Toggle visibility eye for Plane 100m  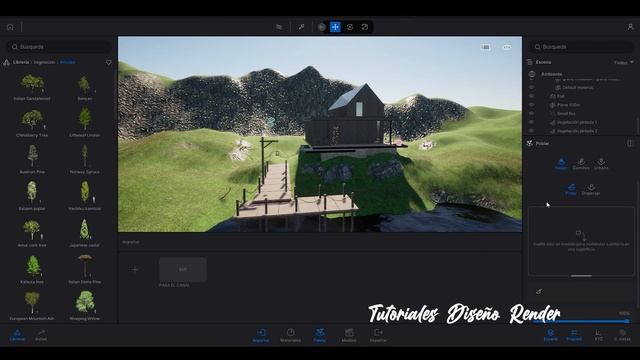pos(531,105)
